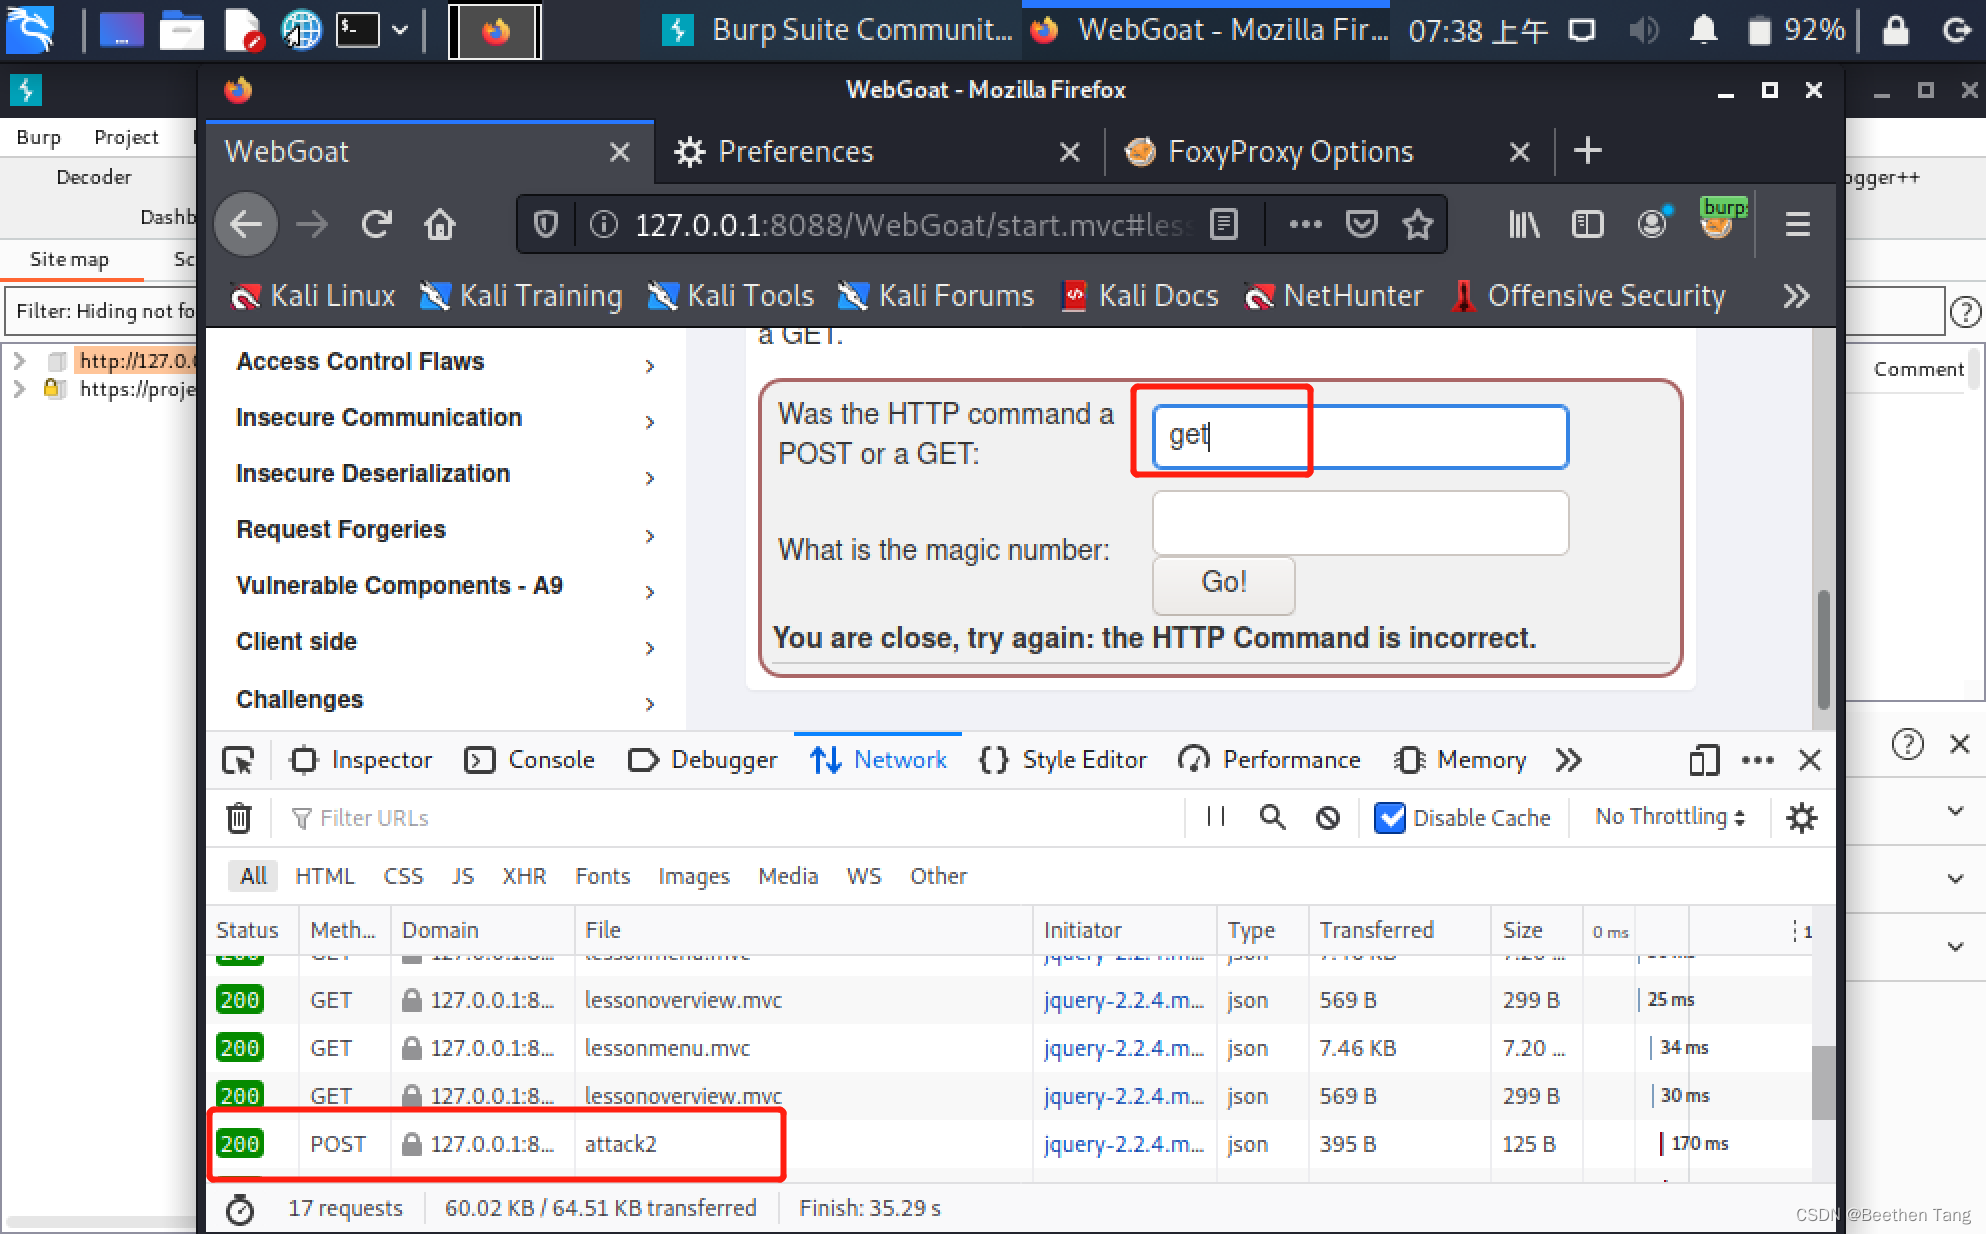This screenshot has height=1234, width=1986.
Task: Search network requests with magnifier icon
Action: coord(1272,817)
